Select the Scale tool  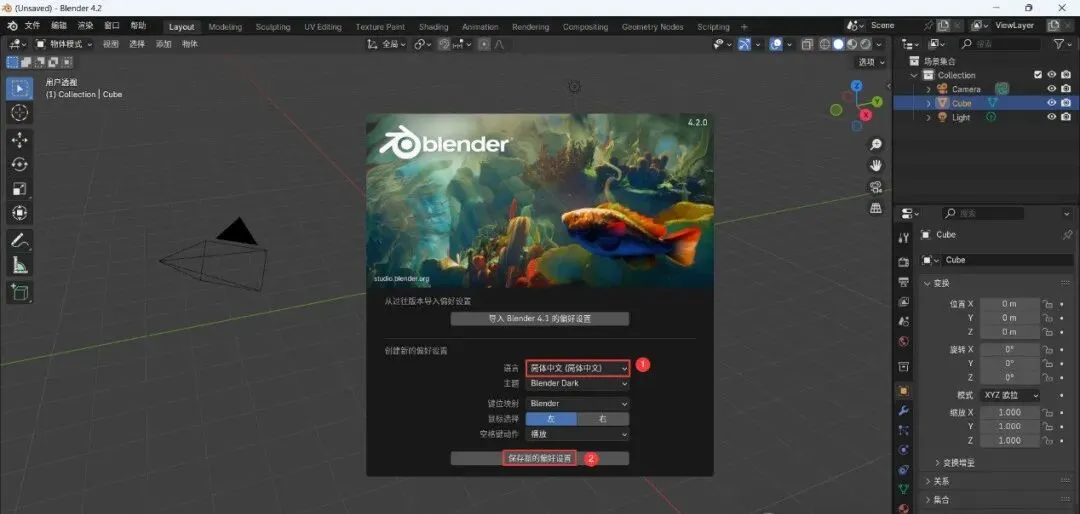pos(19,189)
